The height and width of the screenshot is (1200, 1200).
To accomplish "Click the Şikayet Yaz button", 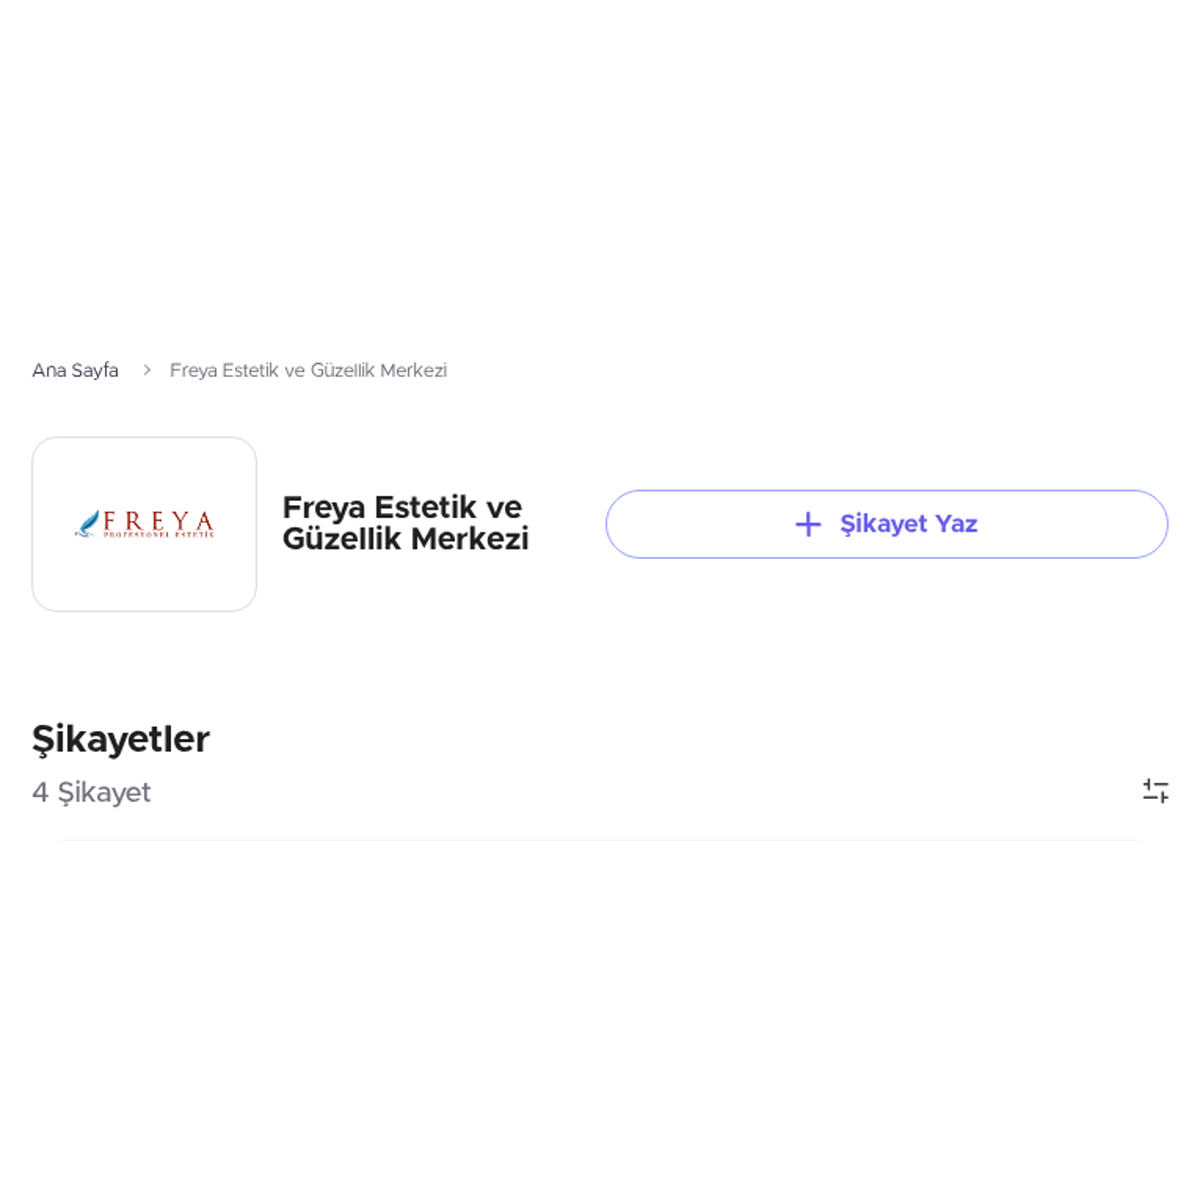I will 887,524.
